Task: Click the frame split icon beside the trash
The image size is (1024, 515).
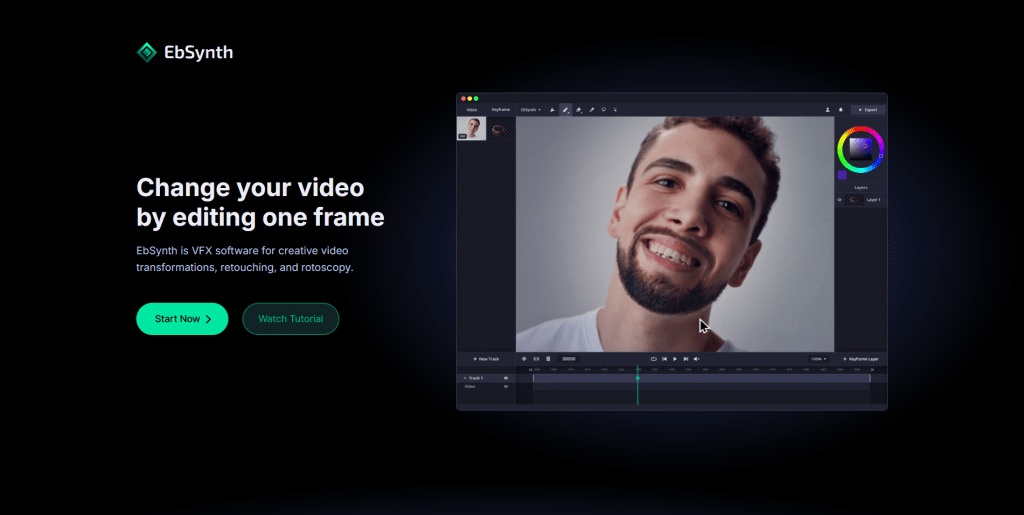Action: [x=536, y=359]
